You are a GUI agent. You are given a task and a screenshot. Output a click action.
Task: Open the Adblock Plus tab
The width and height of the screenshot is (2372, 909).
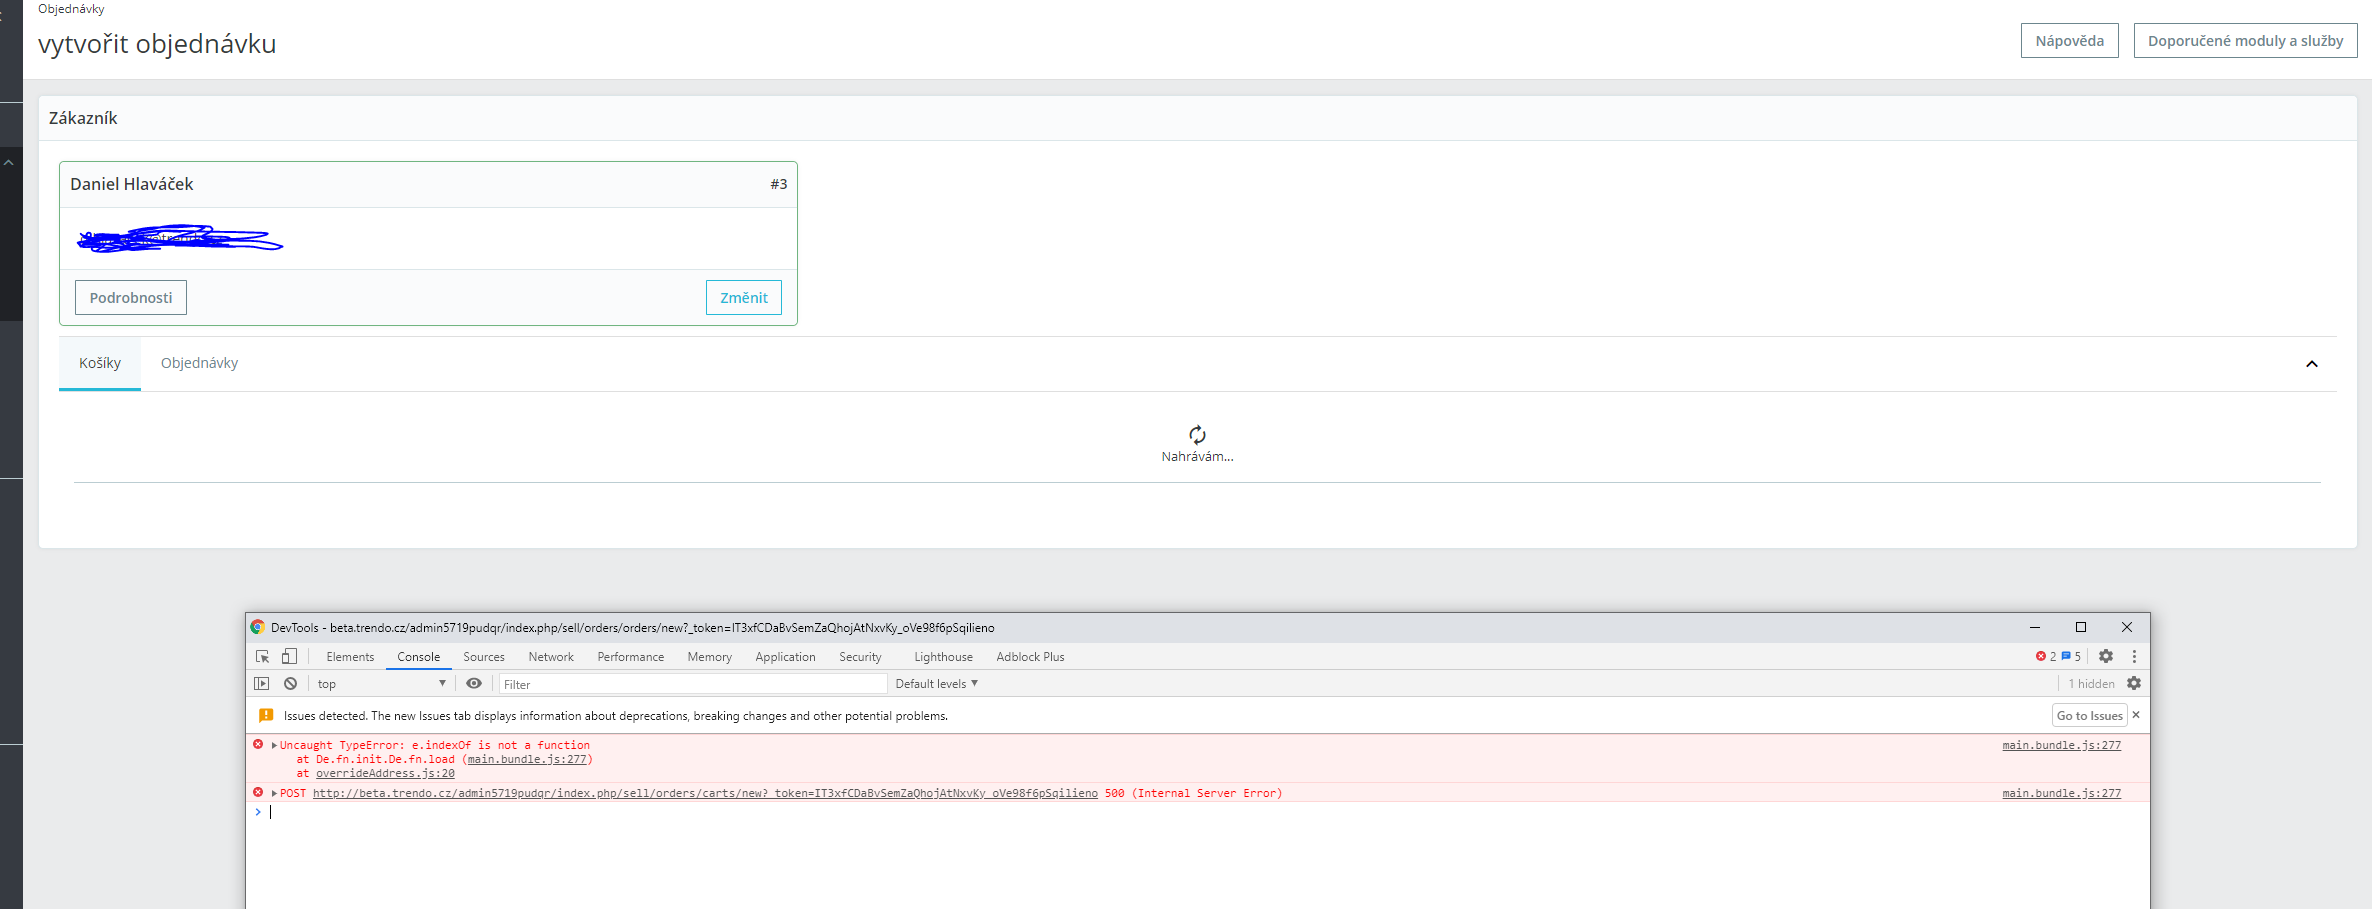click(x=1030, y=657)
